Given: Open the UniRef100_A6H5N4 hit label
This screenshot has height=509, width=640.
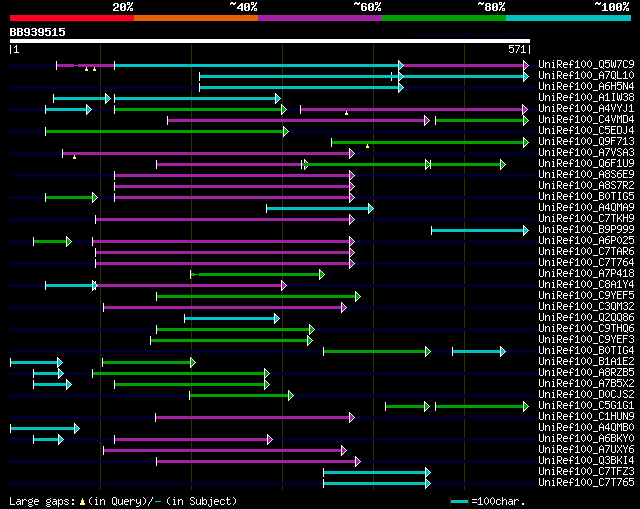Looking at the screenshot, I should pyautogui.click(x=586, y=86).
